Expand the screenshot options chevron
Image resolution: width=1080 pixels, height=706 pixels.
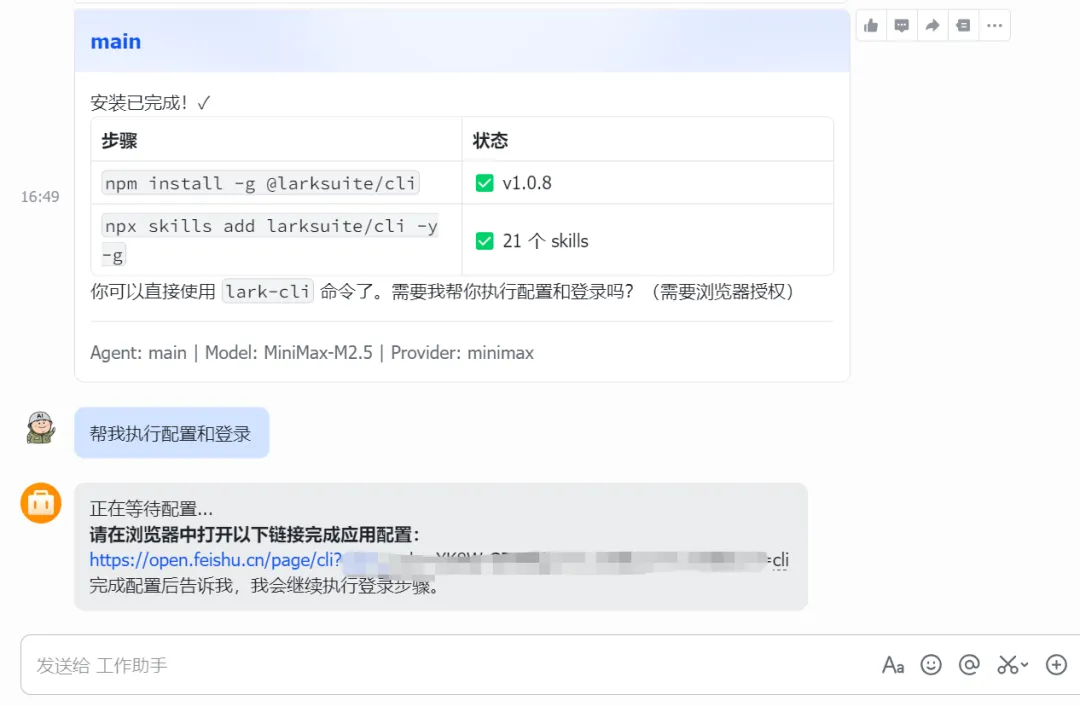[x=1025, y=666]
